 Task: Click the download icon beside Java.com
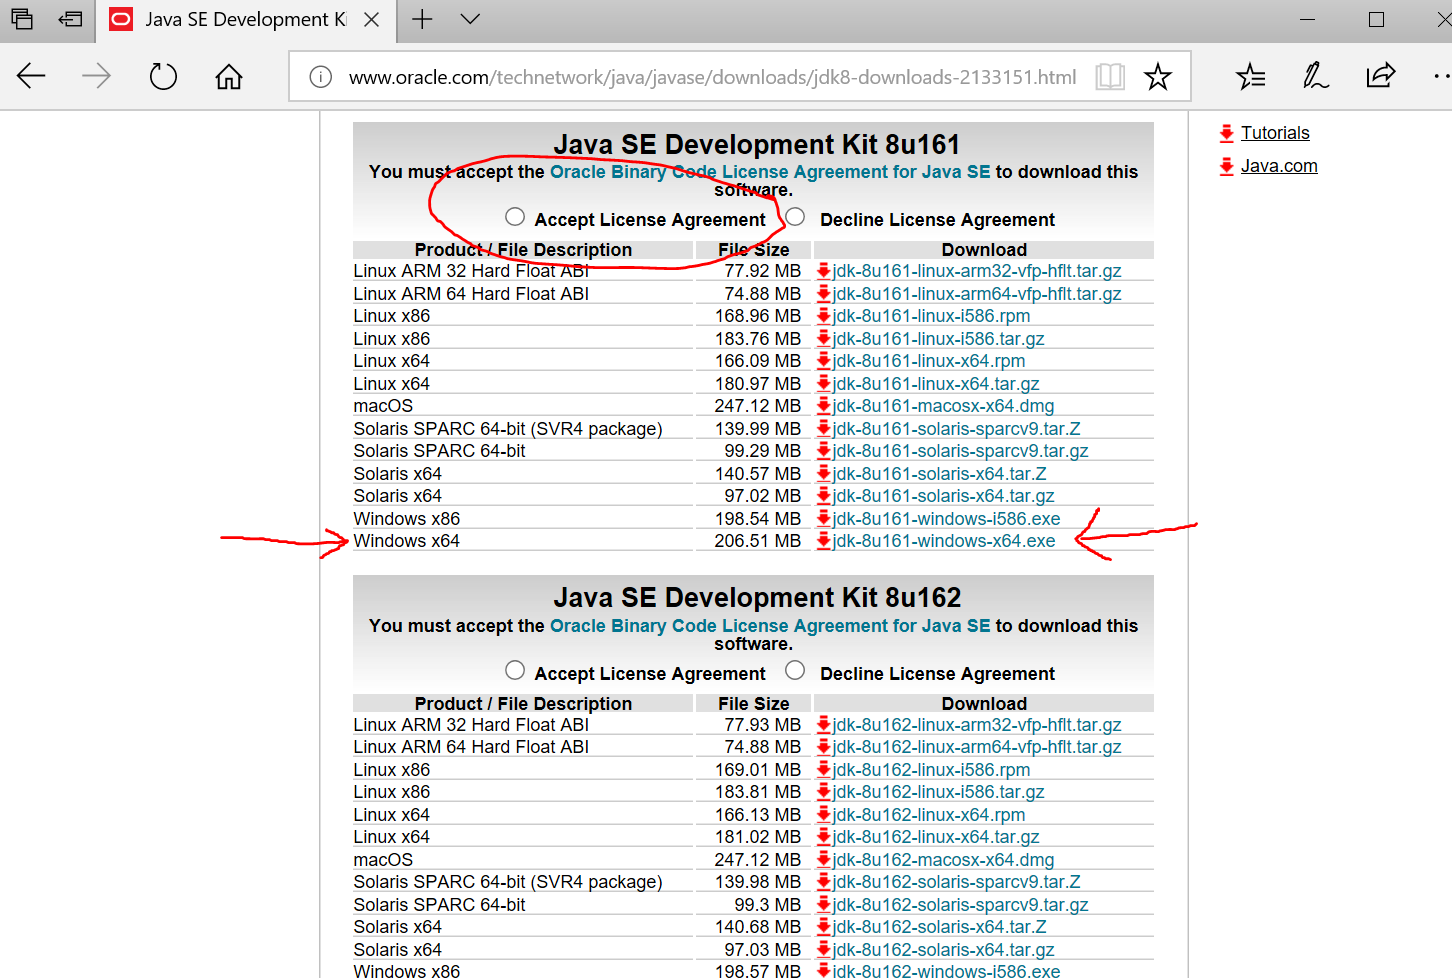pos(1227,166)
